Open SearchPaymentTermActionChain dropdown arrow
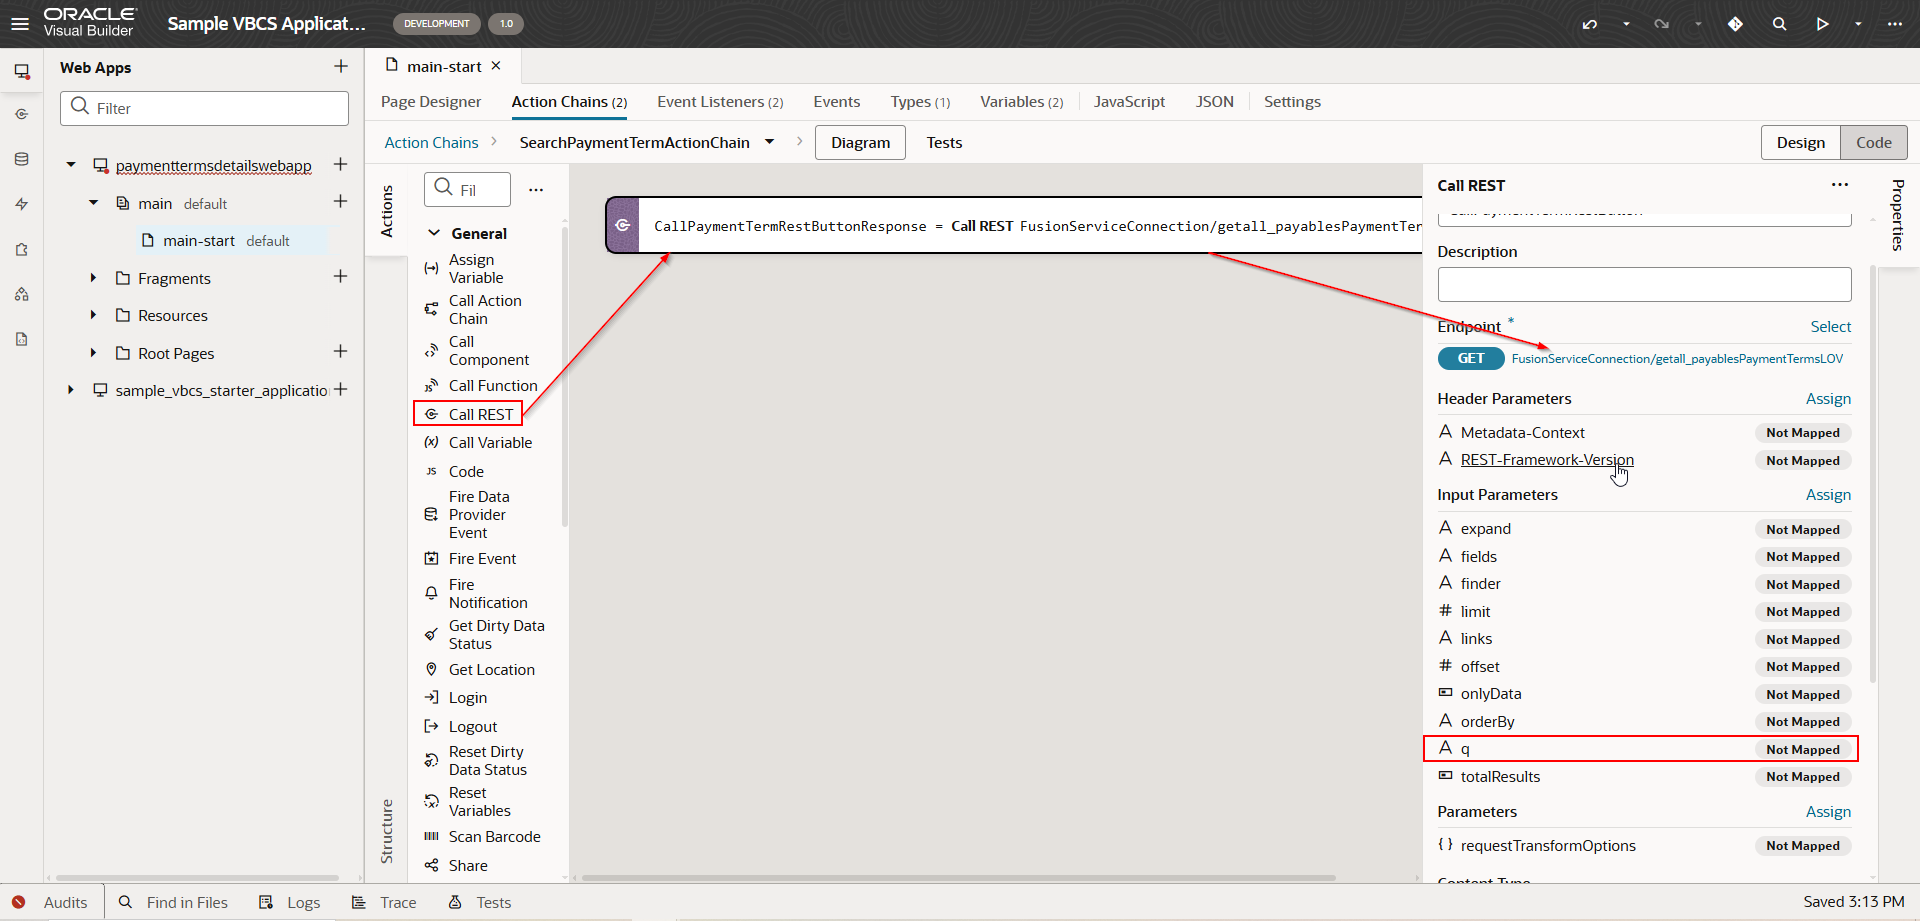The width and height of the screenshot is (1920, 921). [x=769, y=142]
